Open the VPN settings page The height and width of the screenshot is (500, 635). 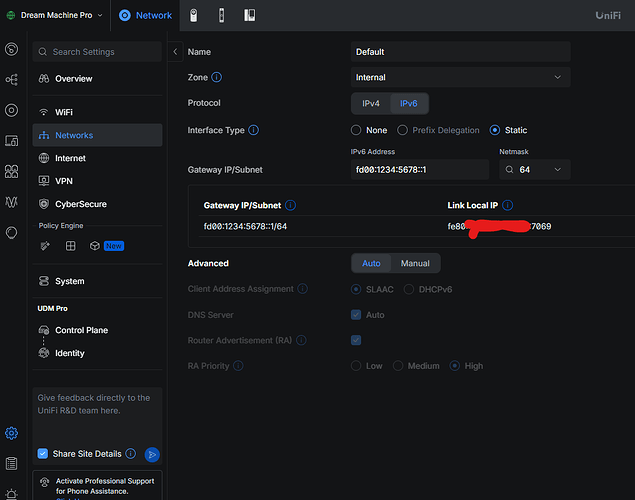point(63,181)
